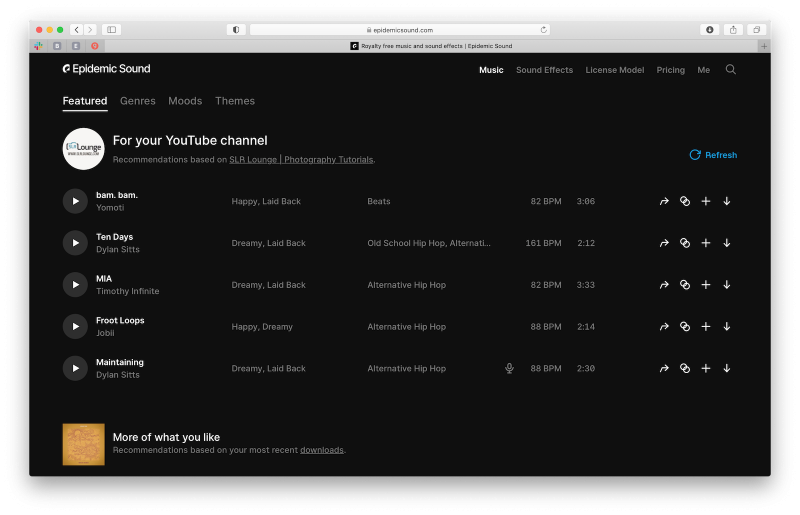This screenshot has height=515, width=800.
Task: Add Froot Loops to a playlist
Action: pyautogui.click(x=706, y=327)
